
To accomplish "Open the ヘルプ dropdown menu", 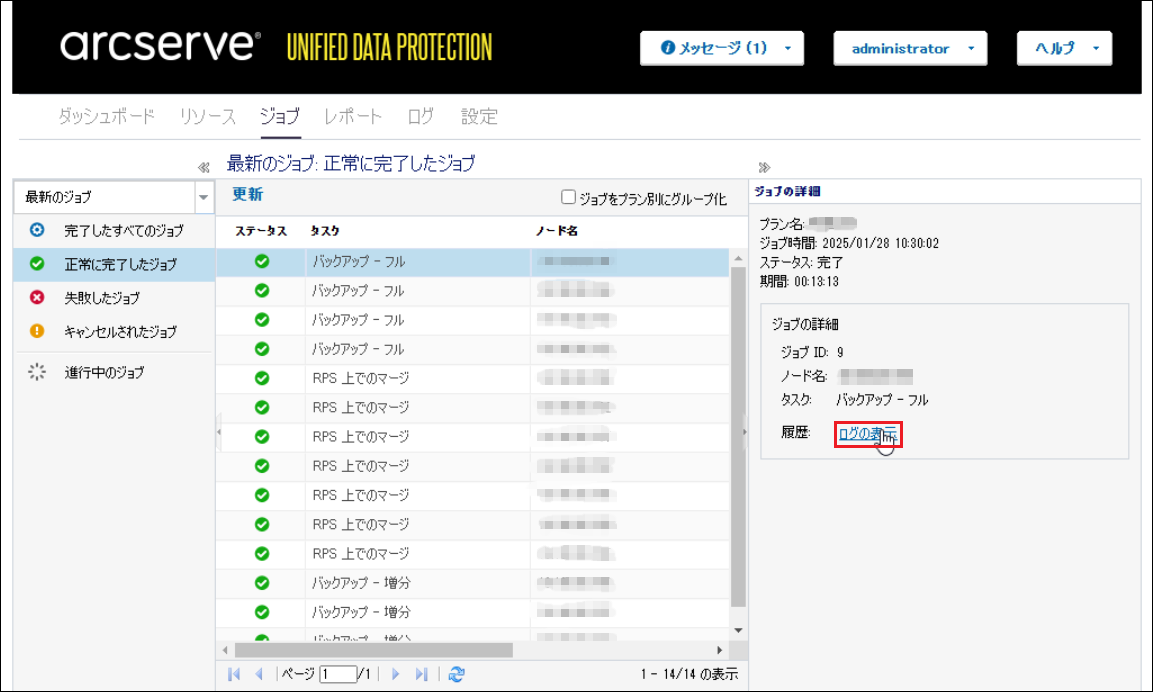I will [x=1064, y=49].
